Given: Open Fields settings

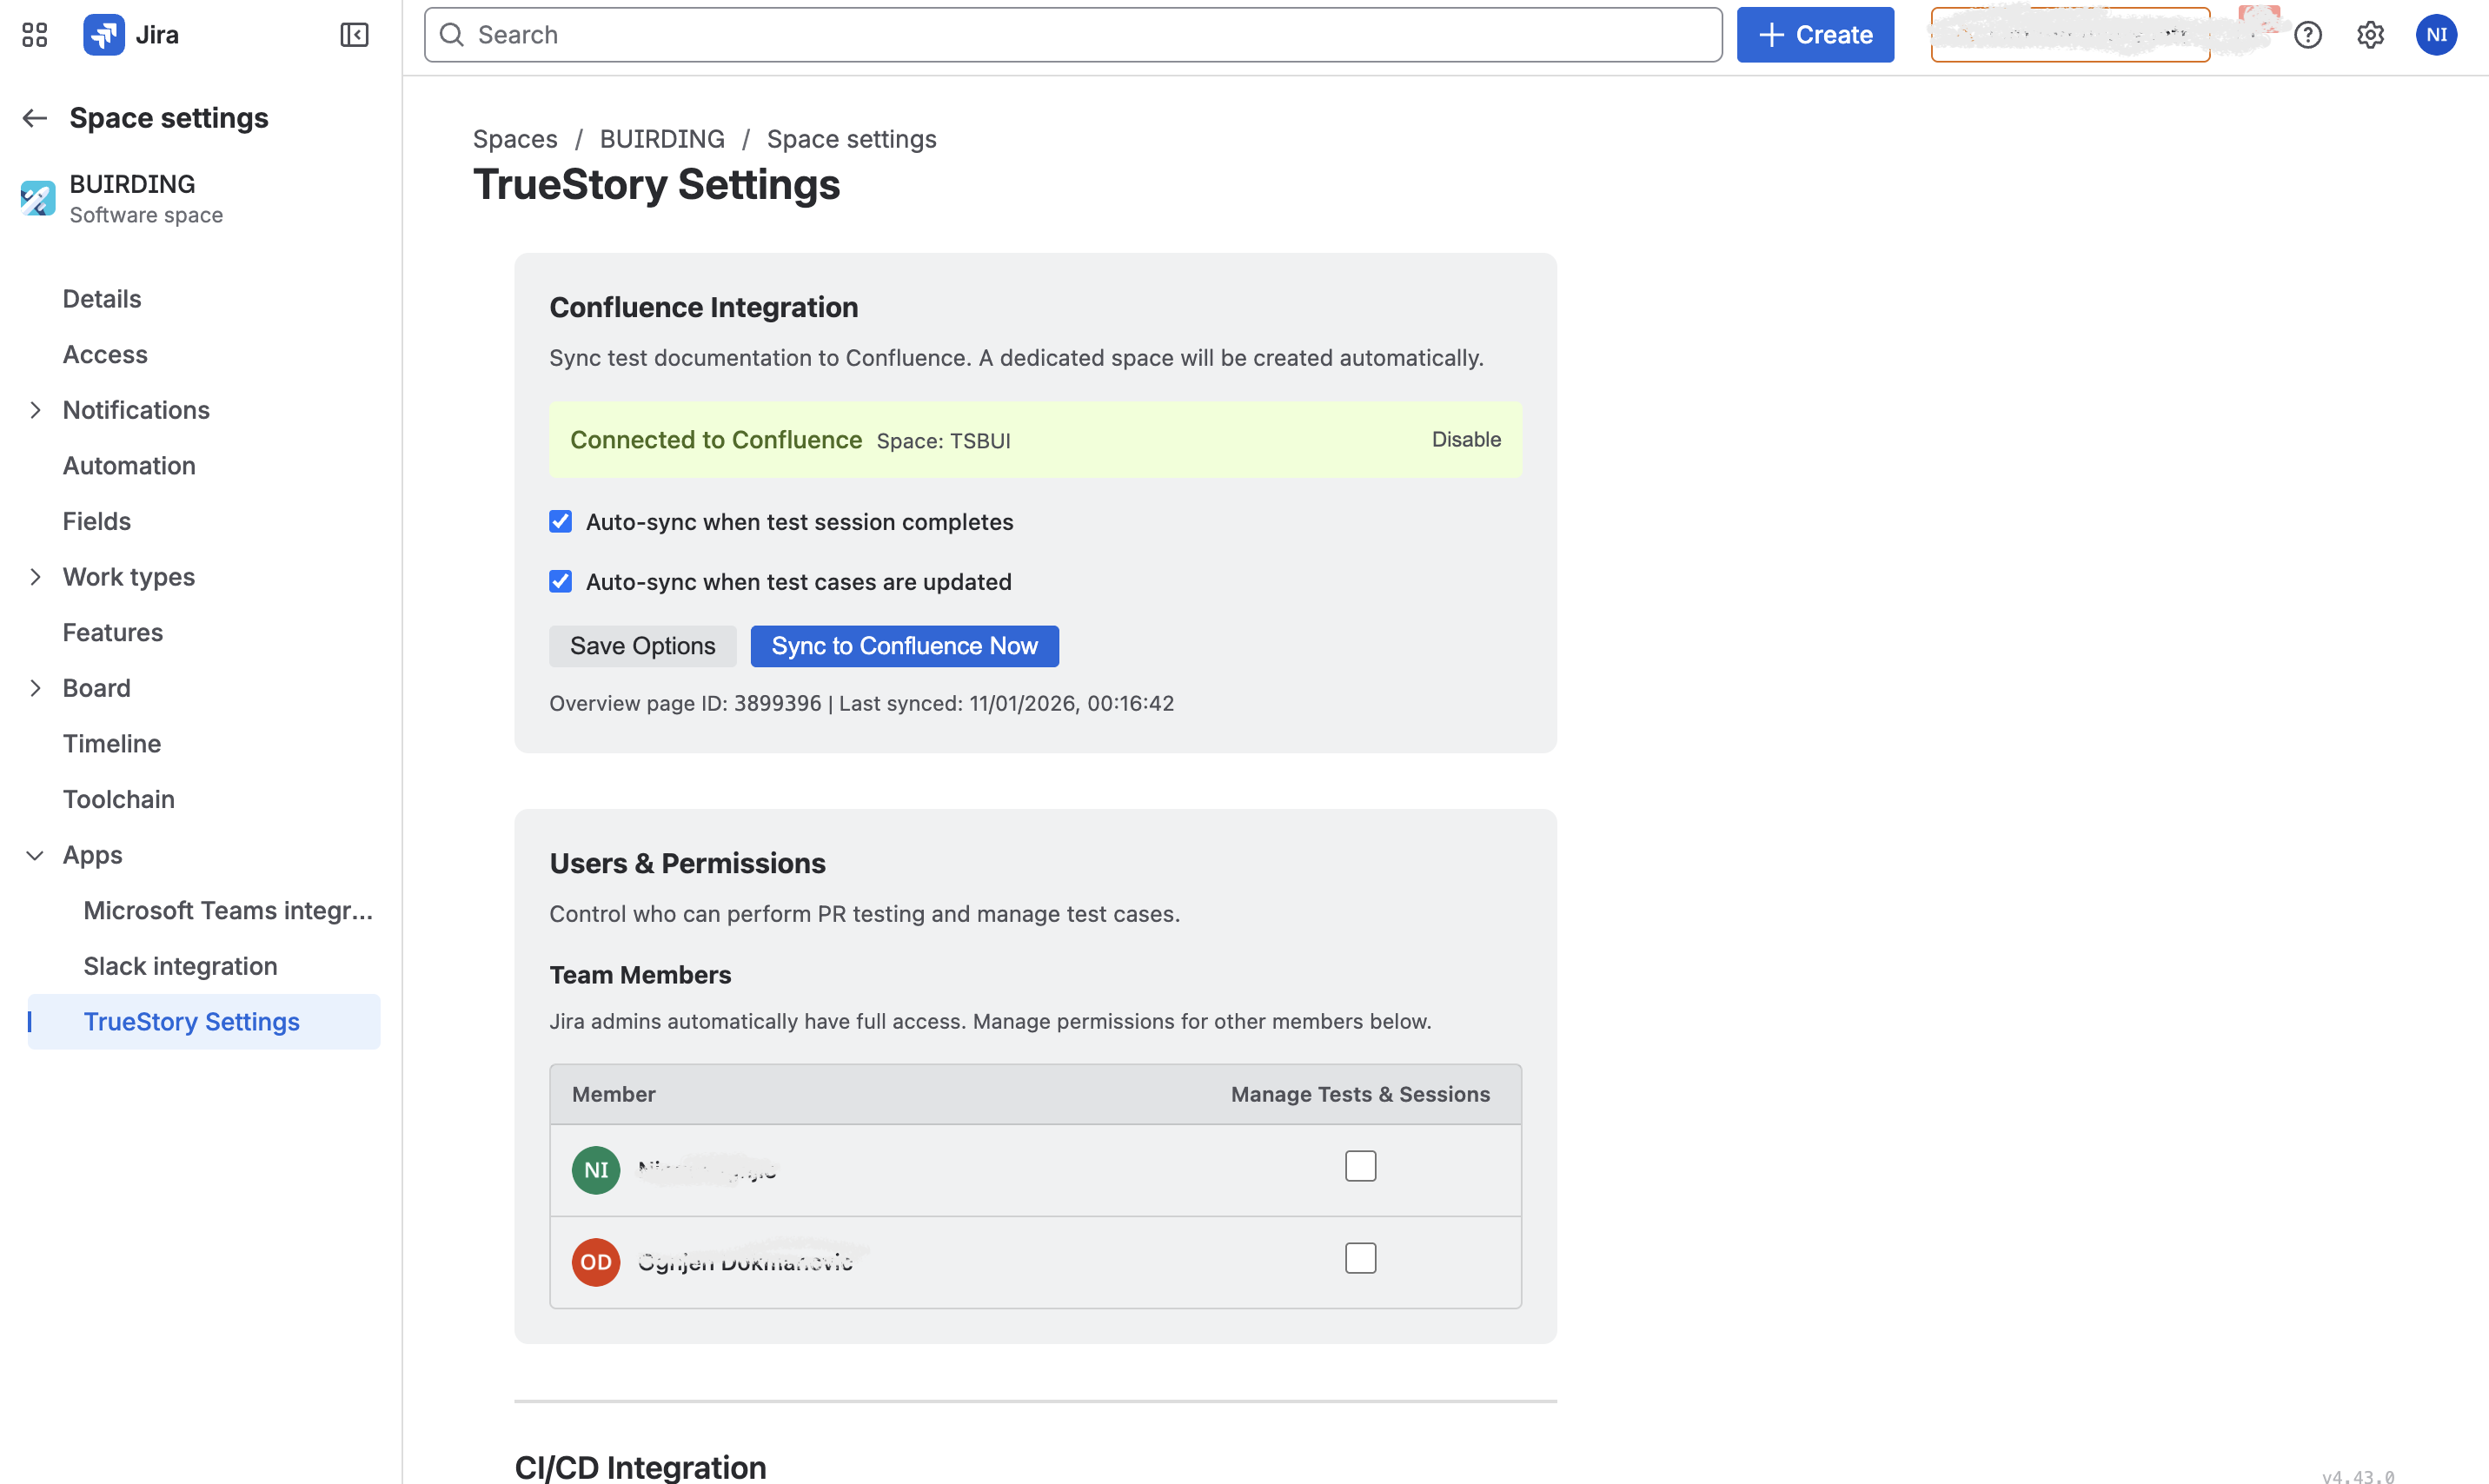Looking at the screenshot, I should point(97,521).
